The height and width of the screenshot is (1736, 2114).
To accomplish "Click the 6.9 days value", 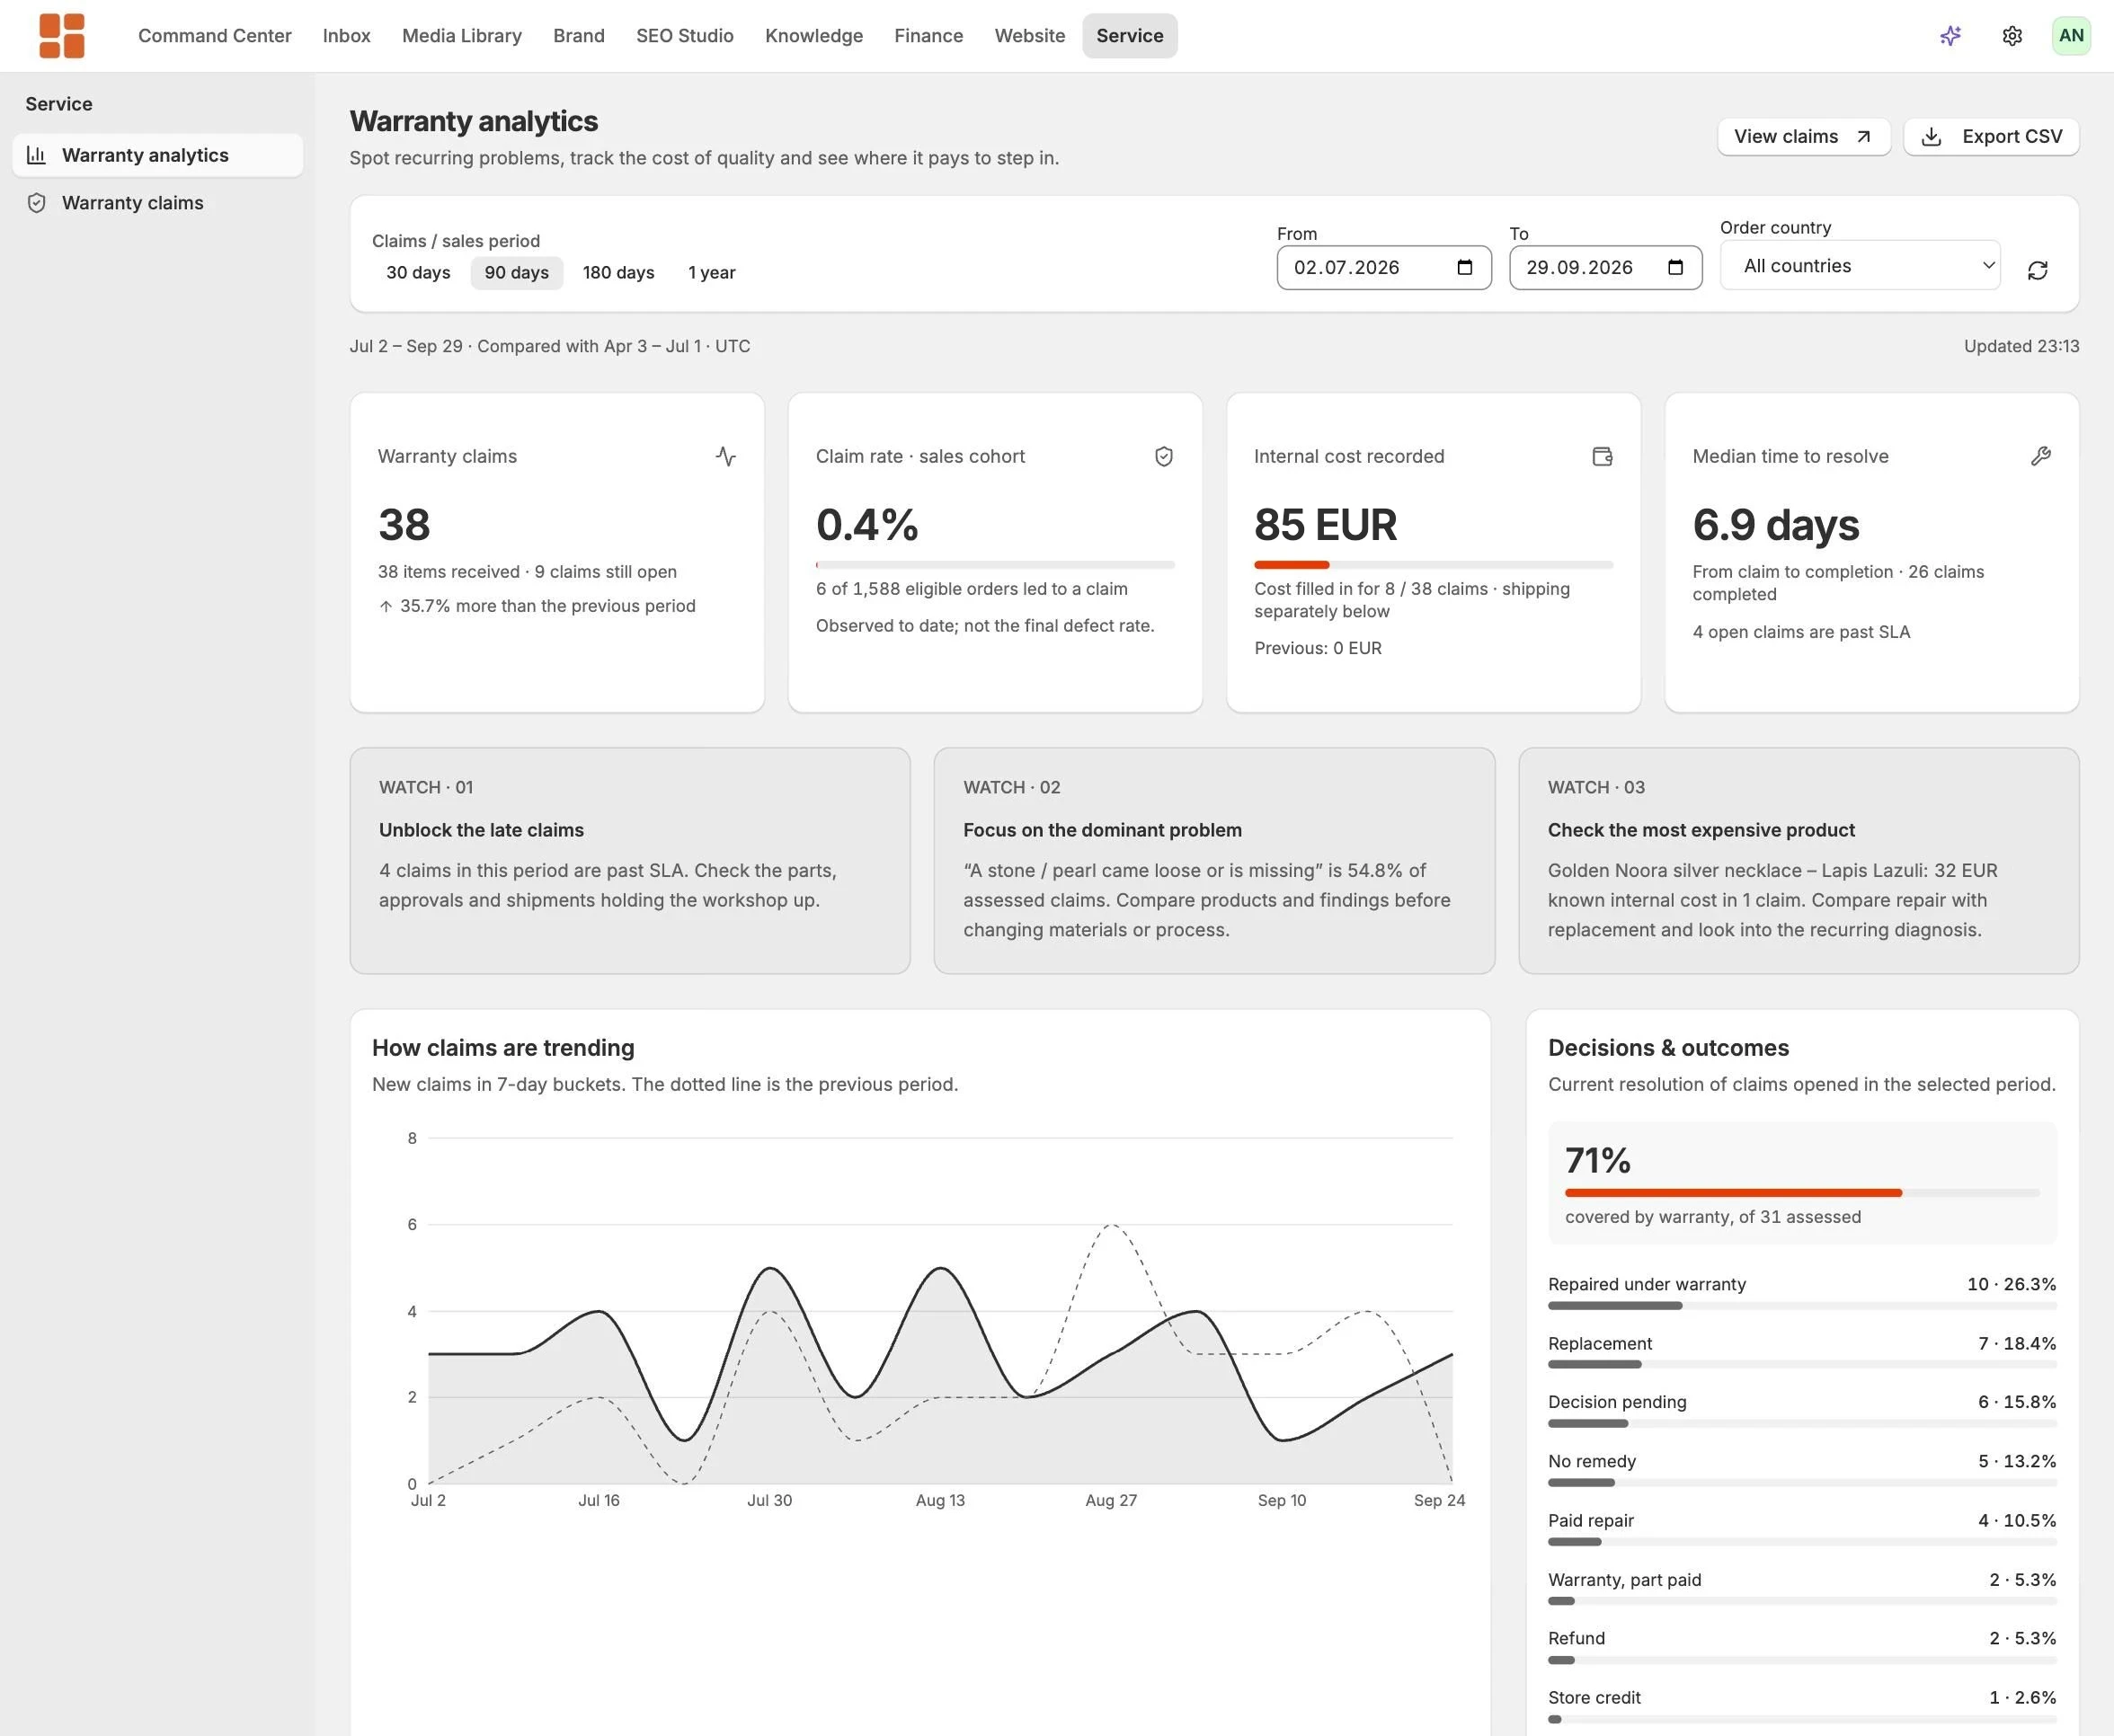I will 1776,525.
